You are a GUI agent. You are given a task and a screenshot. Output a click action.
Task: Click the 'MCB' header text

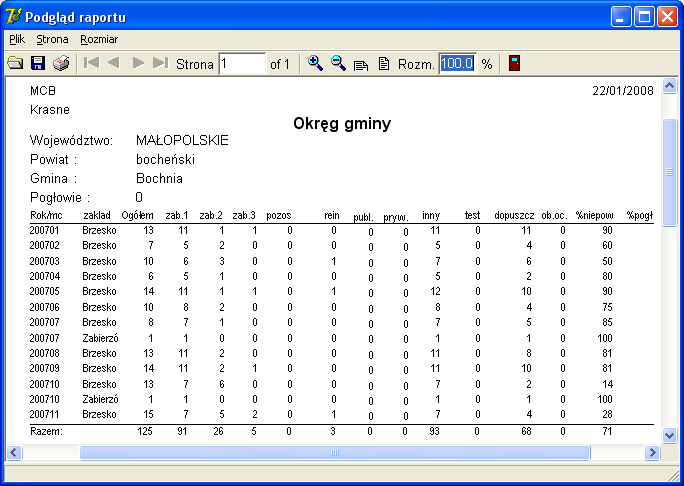tap(43, 91)
